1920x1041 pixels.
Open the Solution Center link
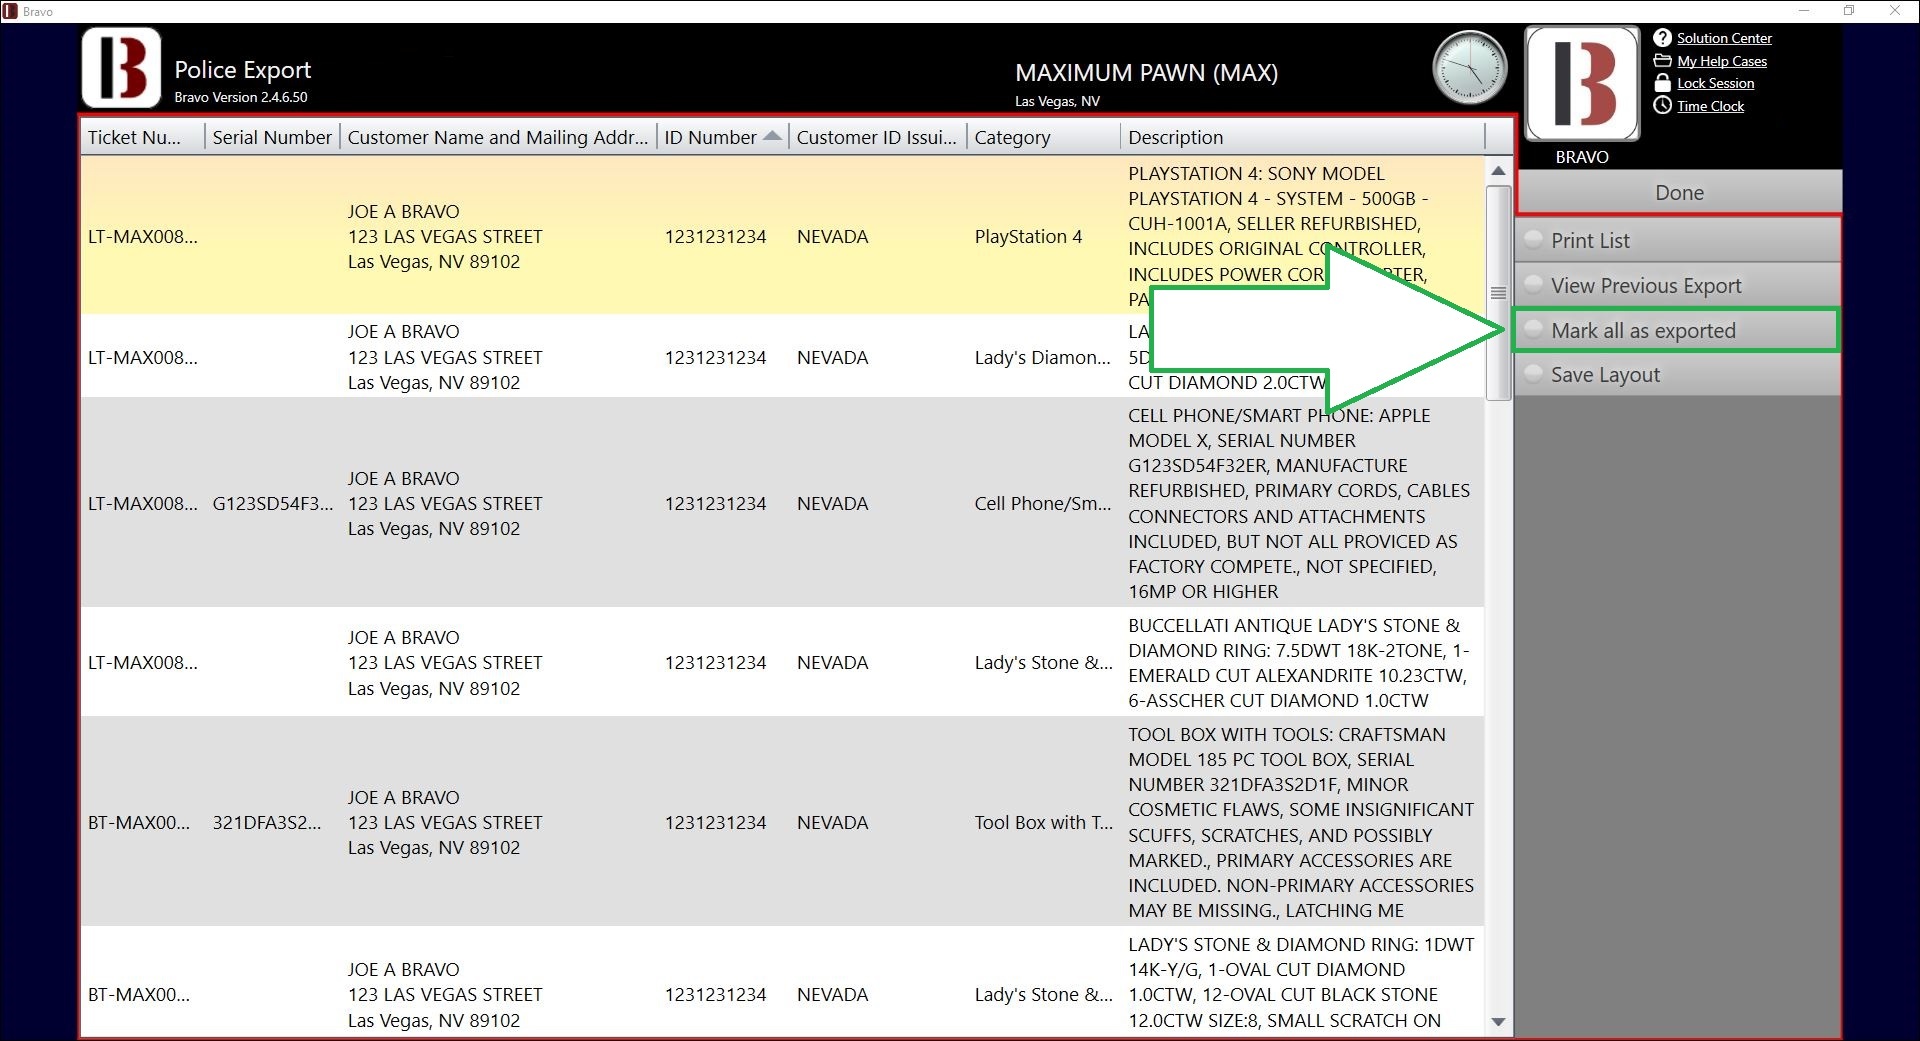pos(1724,38)
